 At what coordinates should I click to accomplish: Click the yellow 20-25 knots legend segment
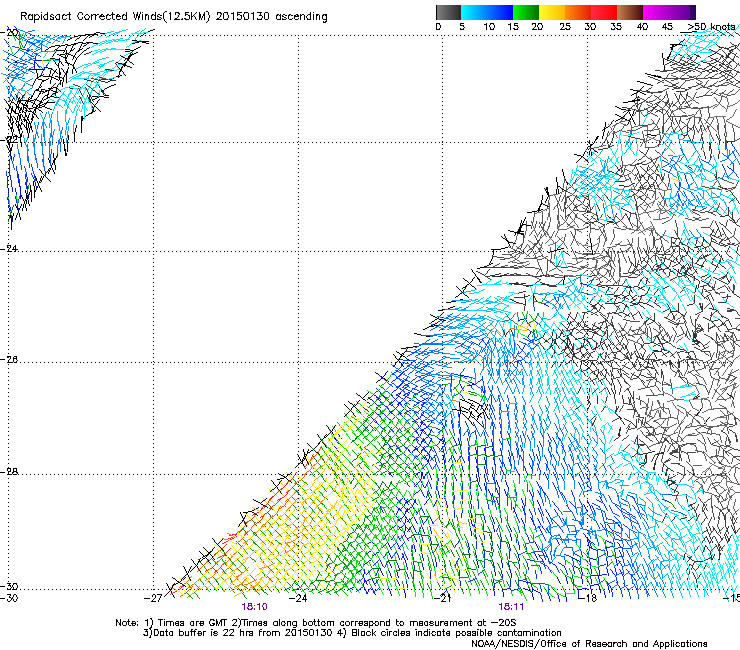(x=552, y=12)
